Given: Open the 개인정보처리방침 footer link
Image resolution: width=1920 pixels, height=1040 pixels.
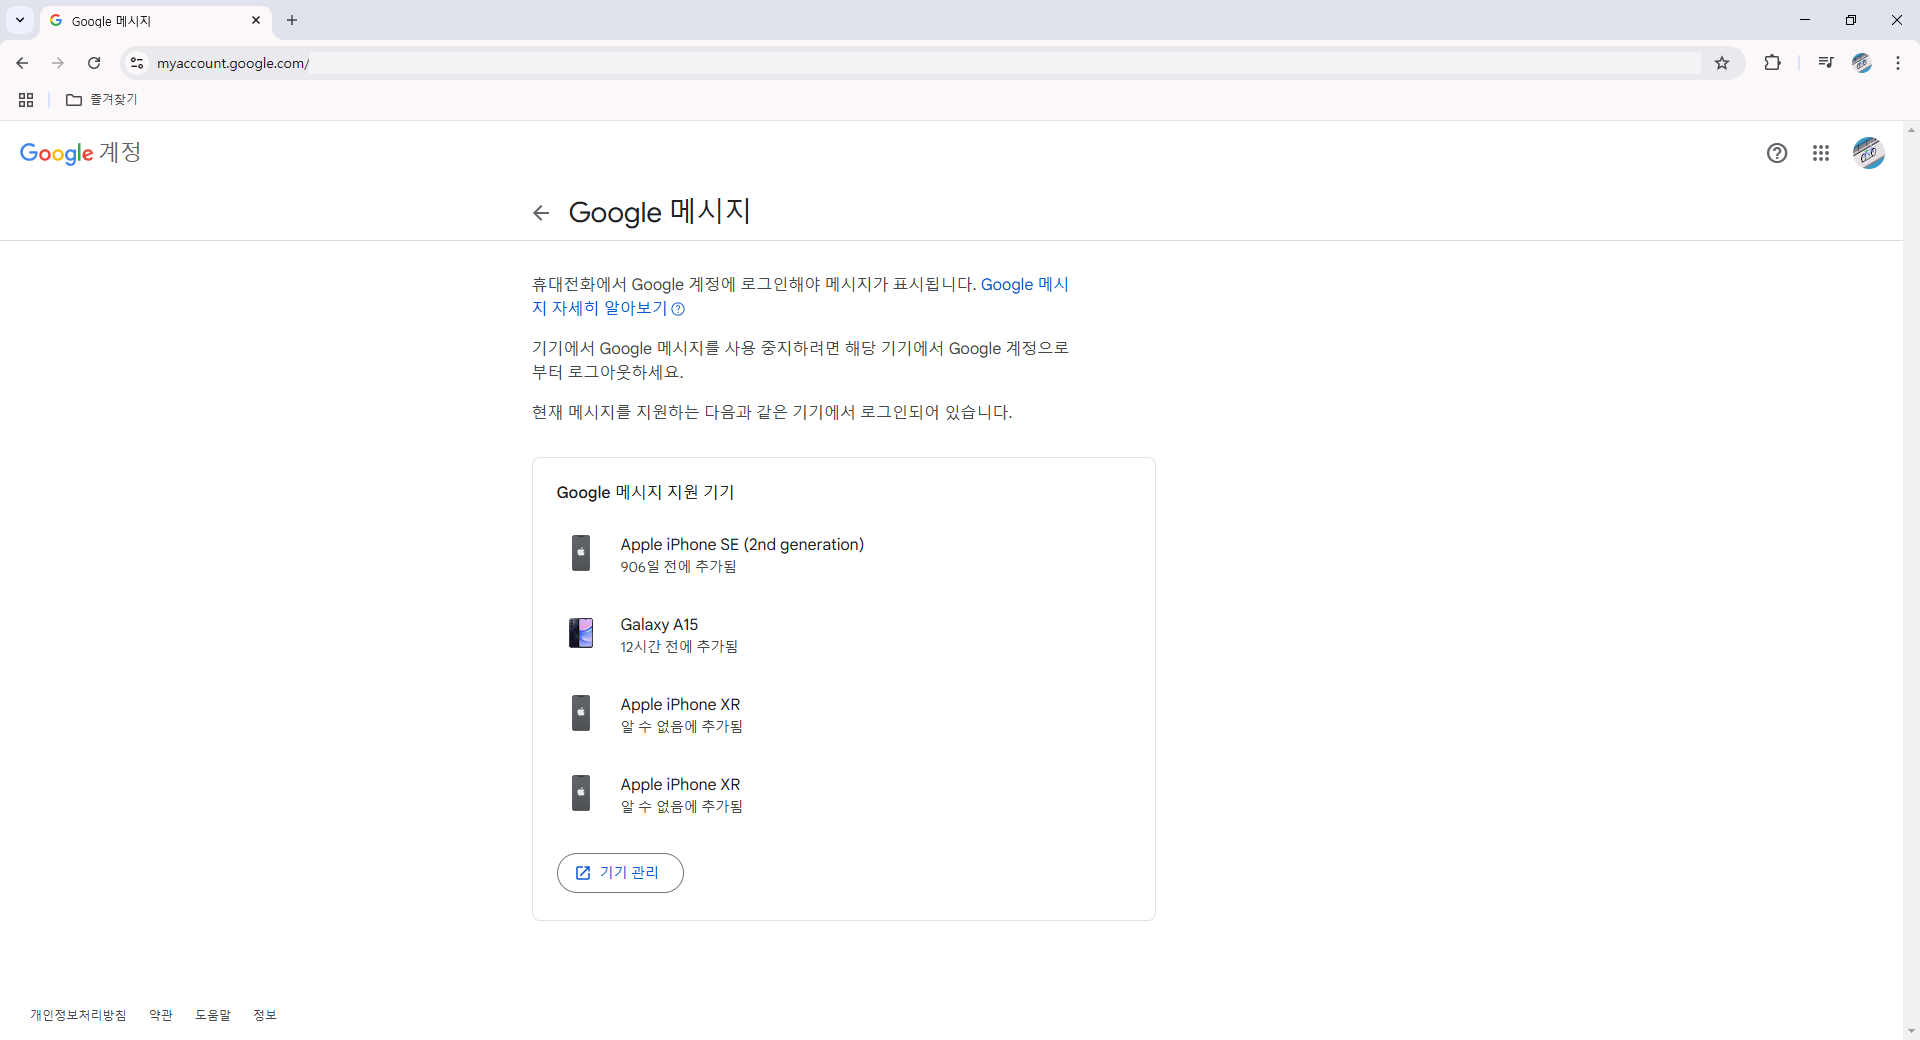Looking at the screenshot, I should [78, 1015].
